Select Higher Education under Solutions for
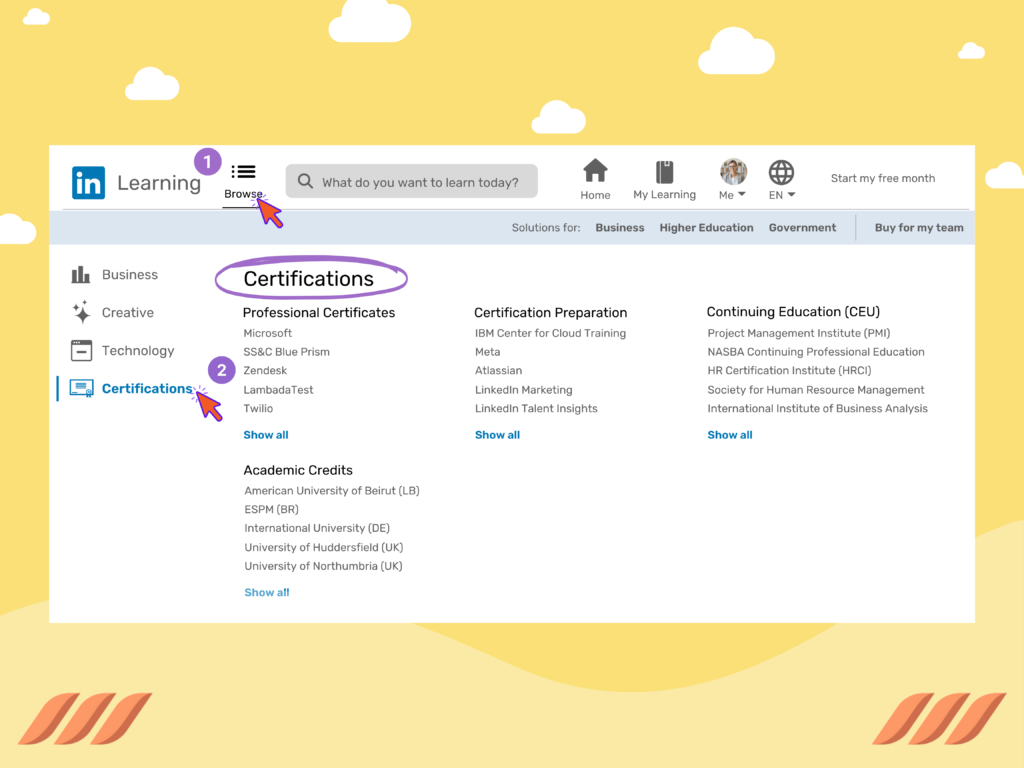Viewport: 1024px width, 768px height. coord(706,227)
